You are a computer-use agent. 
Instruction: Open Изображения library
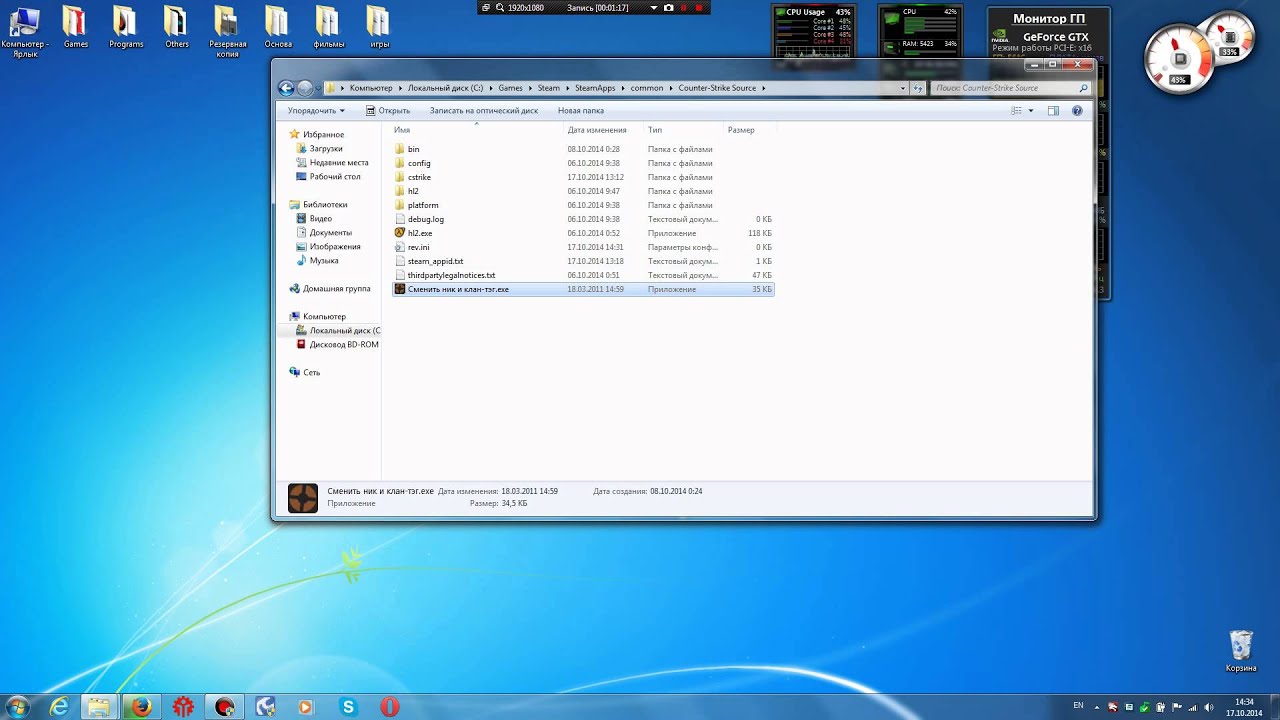tap(335, 246)
